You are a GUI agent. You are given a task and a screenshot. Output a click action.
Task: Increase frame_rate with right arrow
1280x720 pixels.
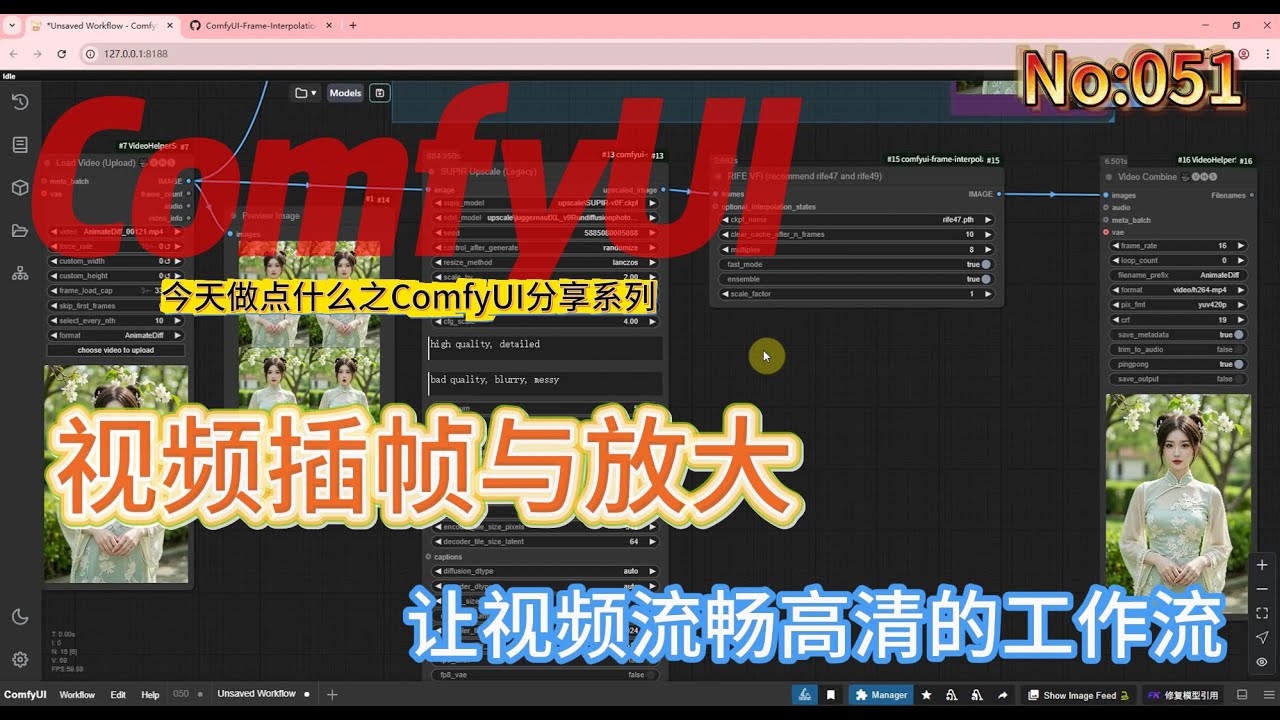(x=1241, y=245)
